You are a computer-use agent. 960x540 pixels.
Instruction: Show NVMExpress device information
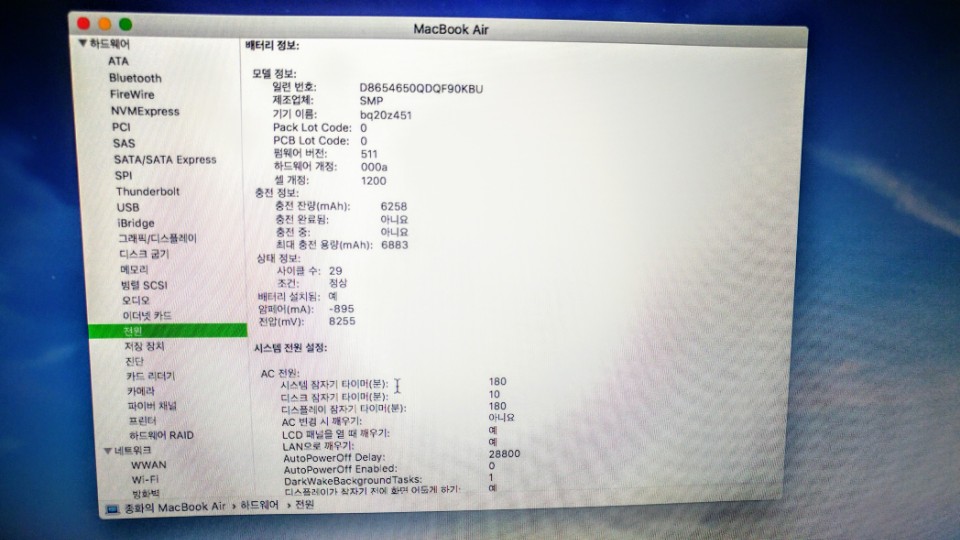coord(145,111)
